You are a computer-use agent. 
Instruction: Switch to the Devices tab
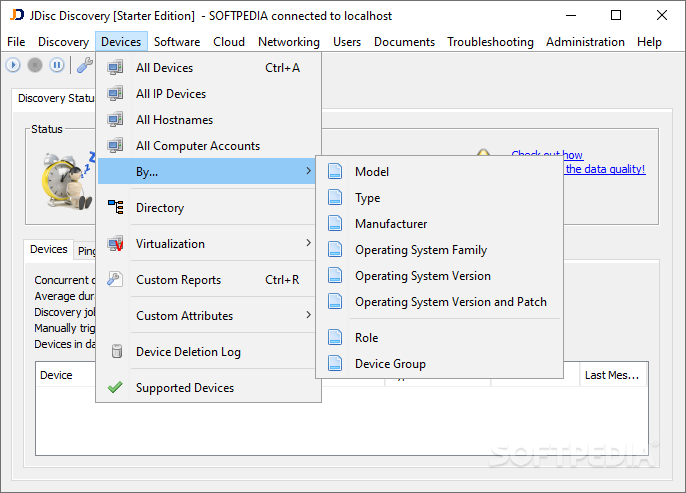click(49, 249)
